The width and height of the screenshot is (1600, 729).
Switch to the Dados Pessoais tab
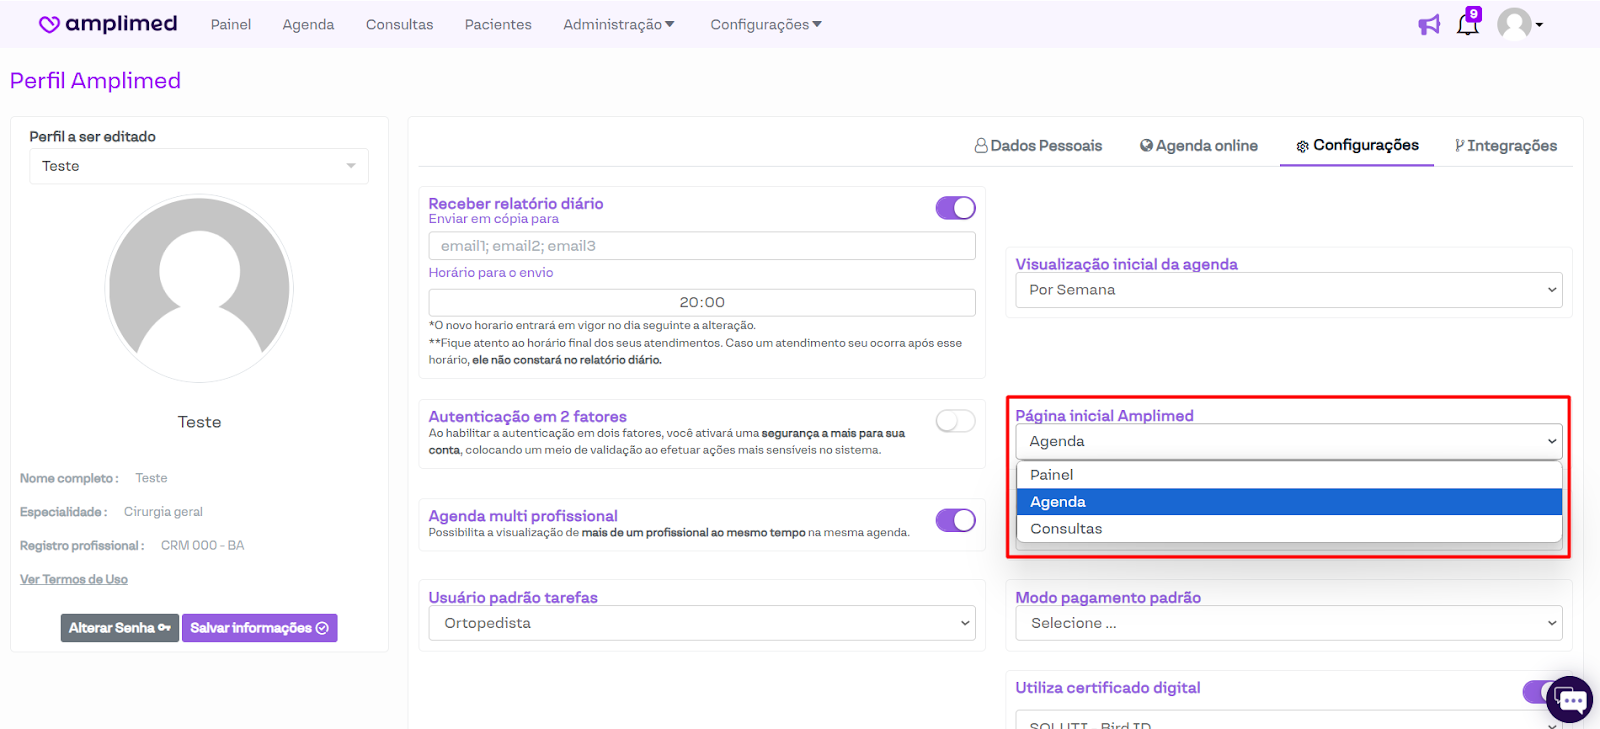[1038, 146]
